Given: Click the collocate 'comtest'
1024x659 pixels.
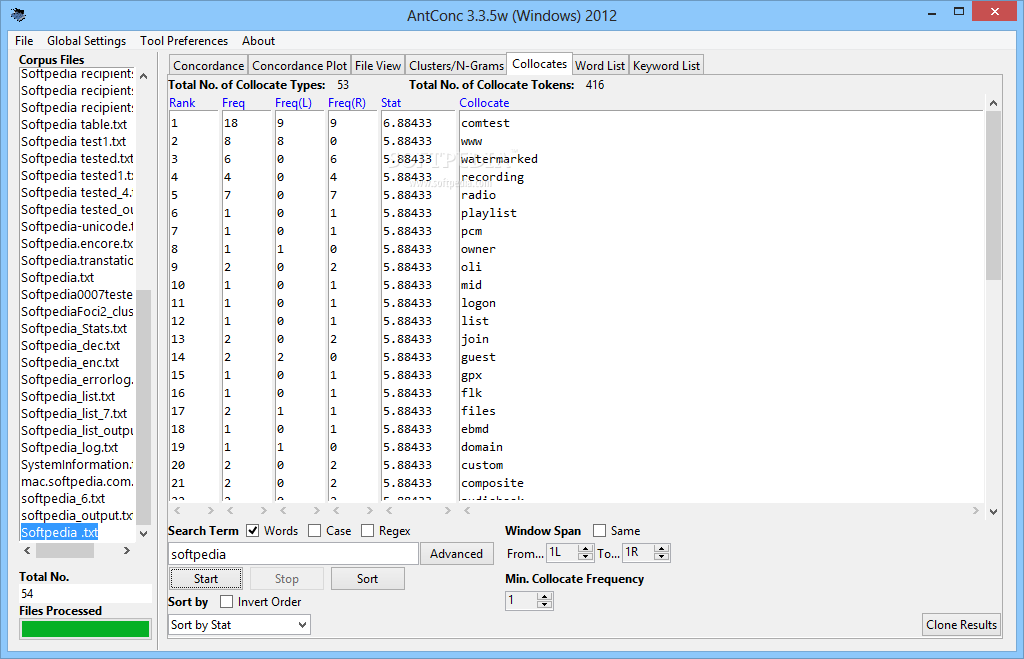Looking at the screenshot, I should pyautogui.click(x=485, y=123).
